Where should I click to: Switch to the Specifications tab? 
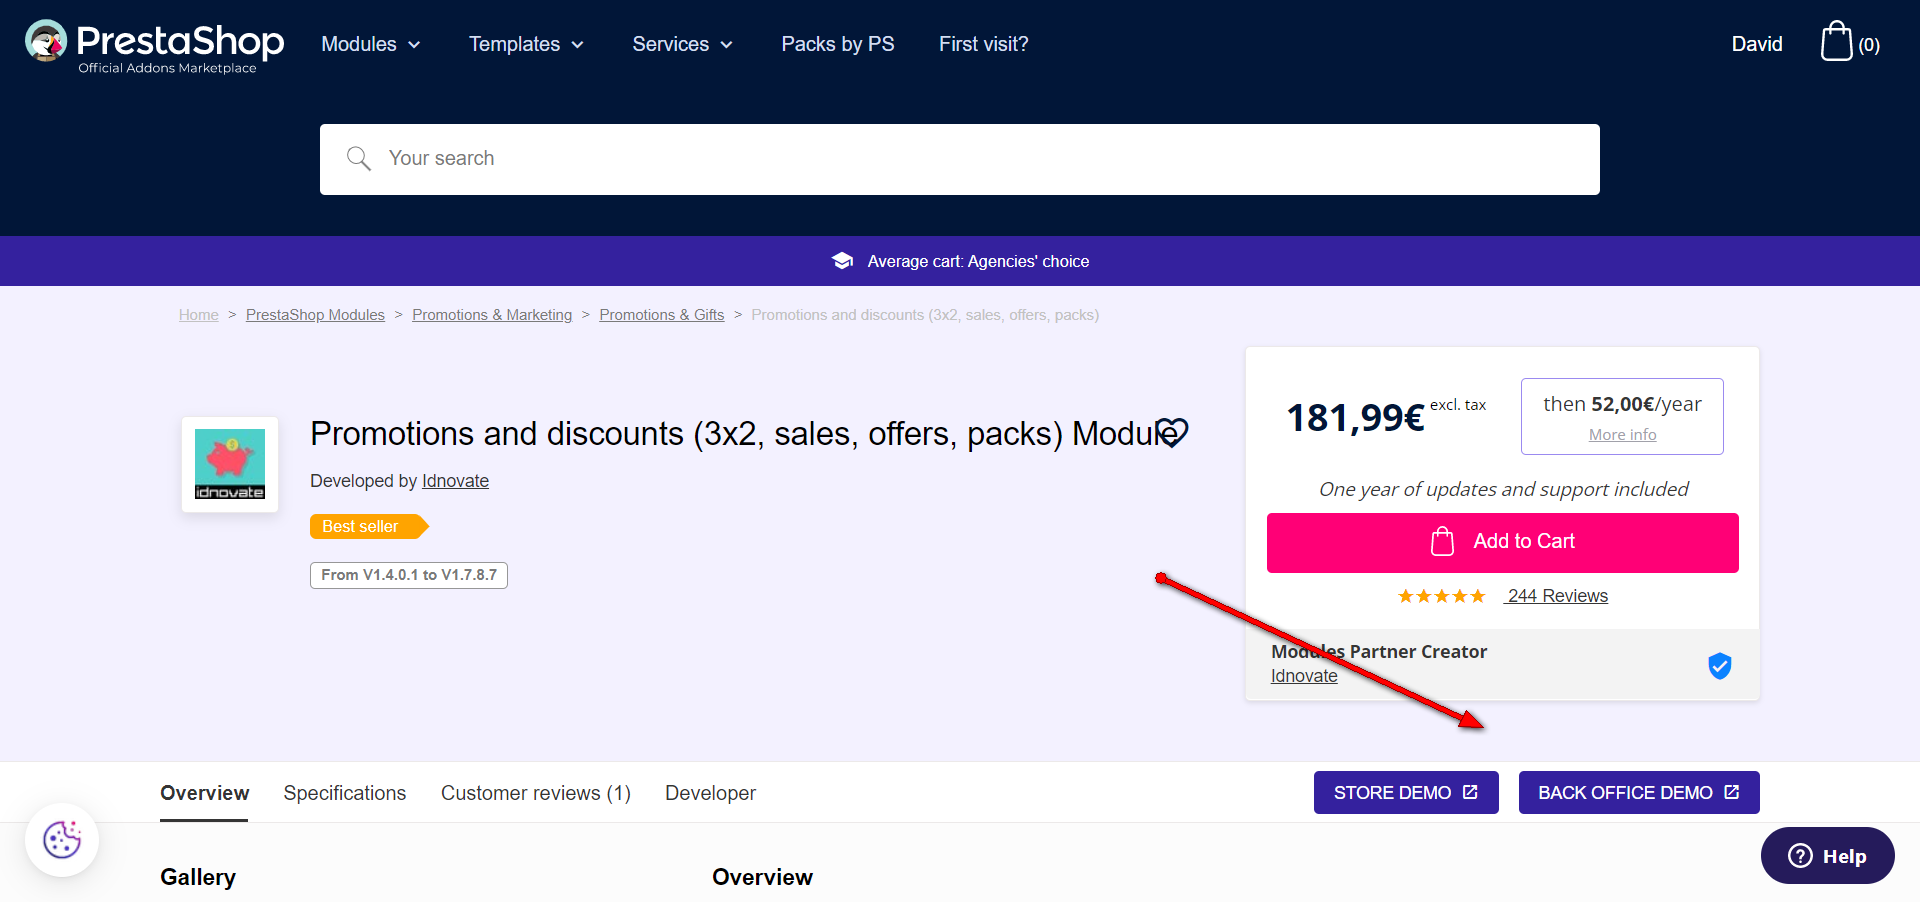(x=345, y=794)
